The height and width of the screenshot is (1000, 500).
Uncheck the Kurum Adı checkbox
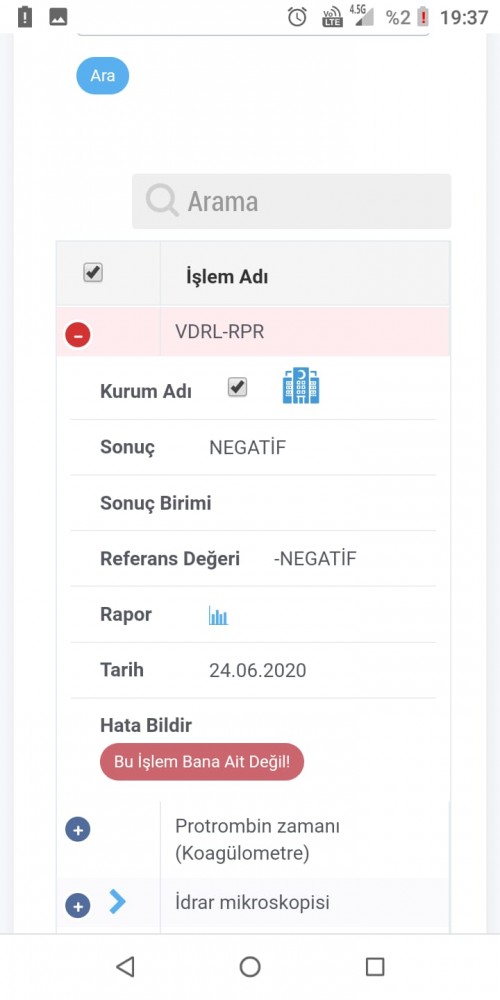(238, 387)
